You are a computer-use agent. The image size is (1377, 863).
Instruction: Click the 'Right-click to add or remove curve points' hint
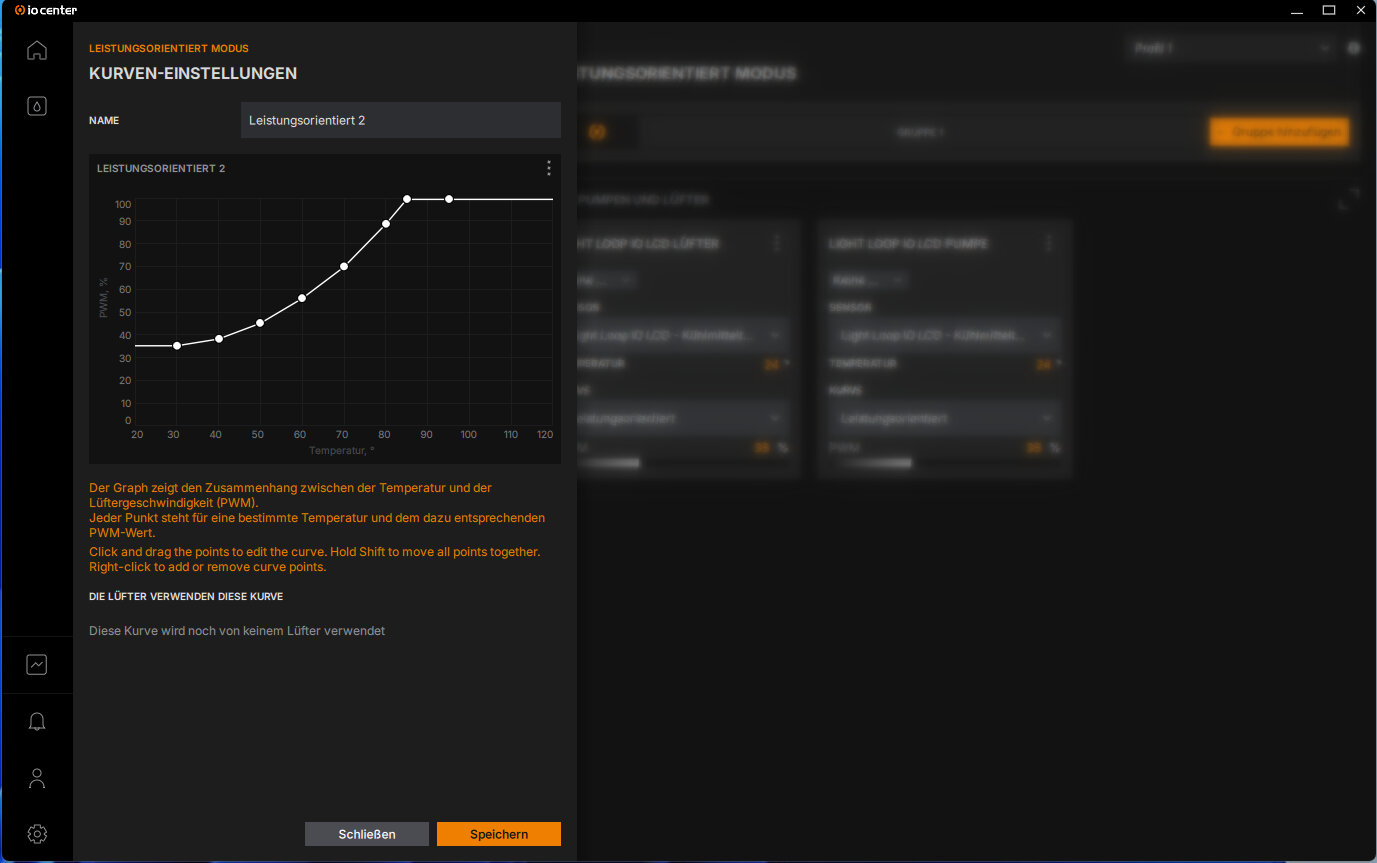pyautogui.click(x=208, y=567)
